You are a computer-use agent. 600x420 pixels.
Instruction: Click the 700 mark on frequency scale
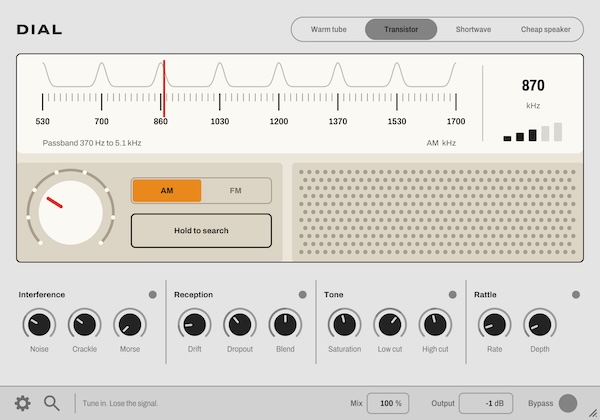tap(101, 122)
